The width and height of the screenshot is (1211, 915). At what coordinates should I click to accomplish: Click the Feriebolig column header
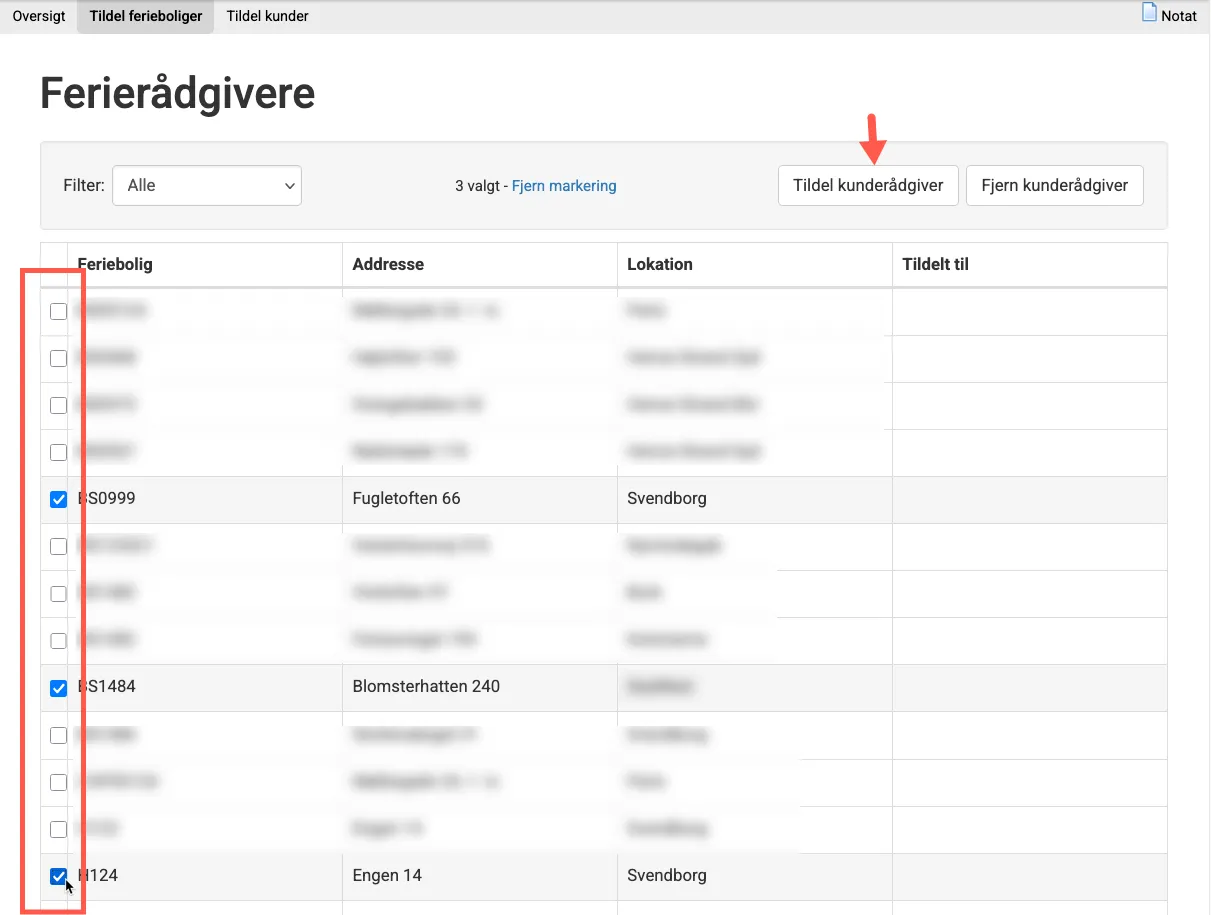tap(115, 264)
